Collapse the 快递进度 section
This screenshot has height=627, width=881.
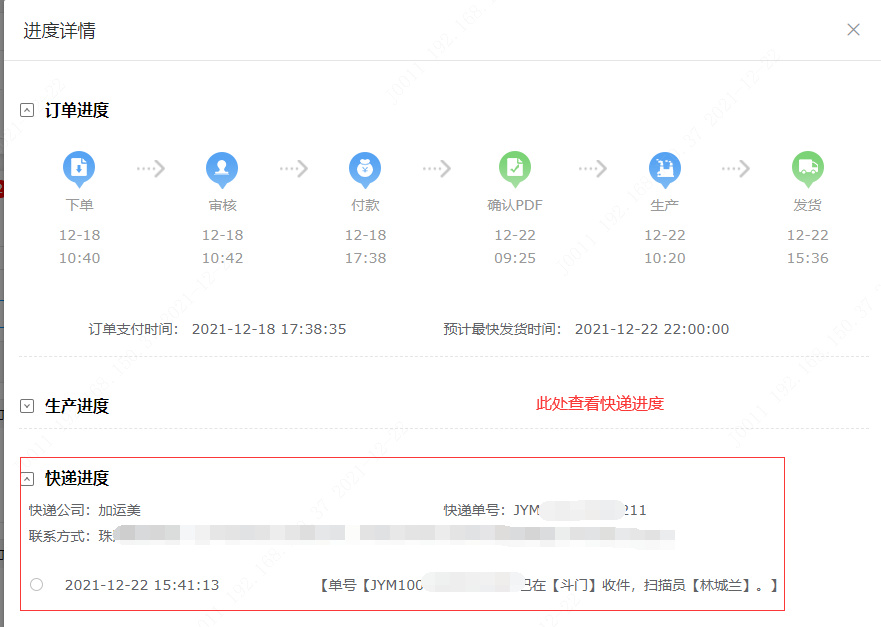(27, 479)
